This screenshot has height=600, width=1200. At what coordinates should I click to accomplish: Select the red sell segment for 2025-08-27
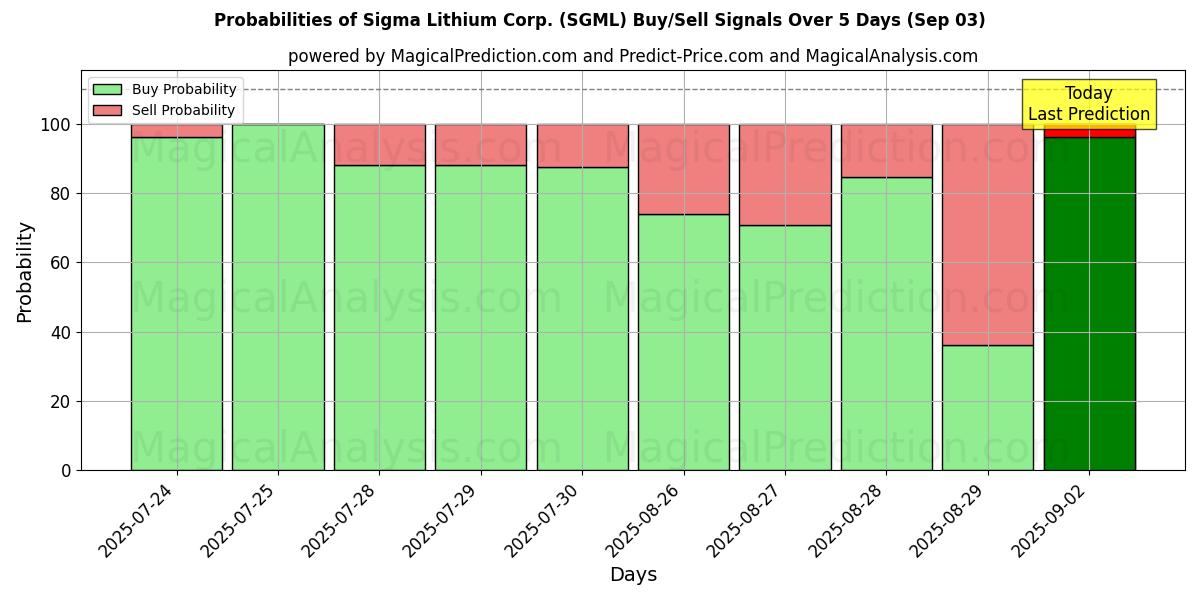click(x=785, y=175)
